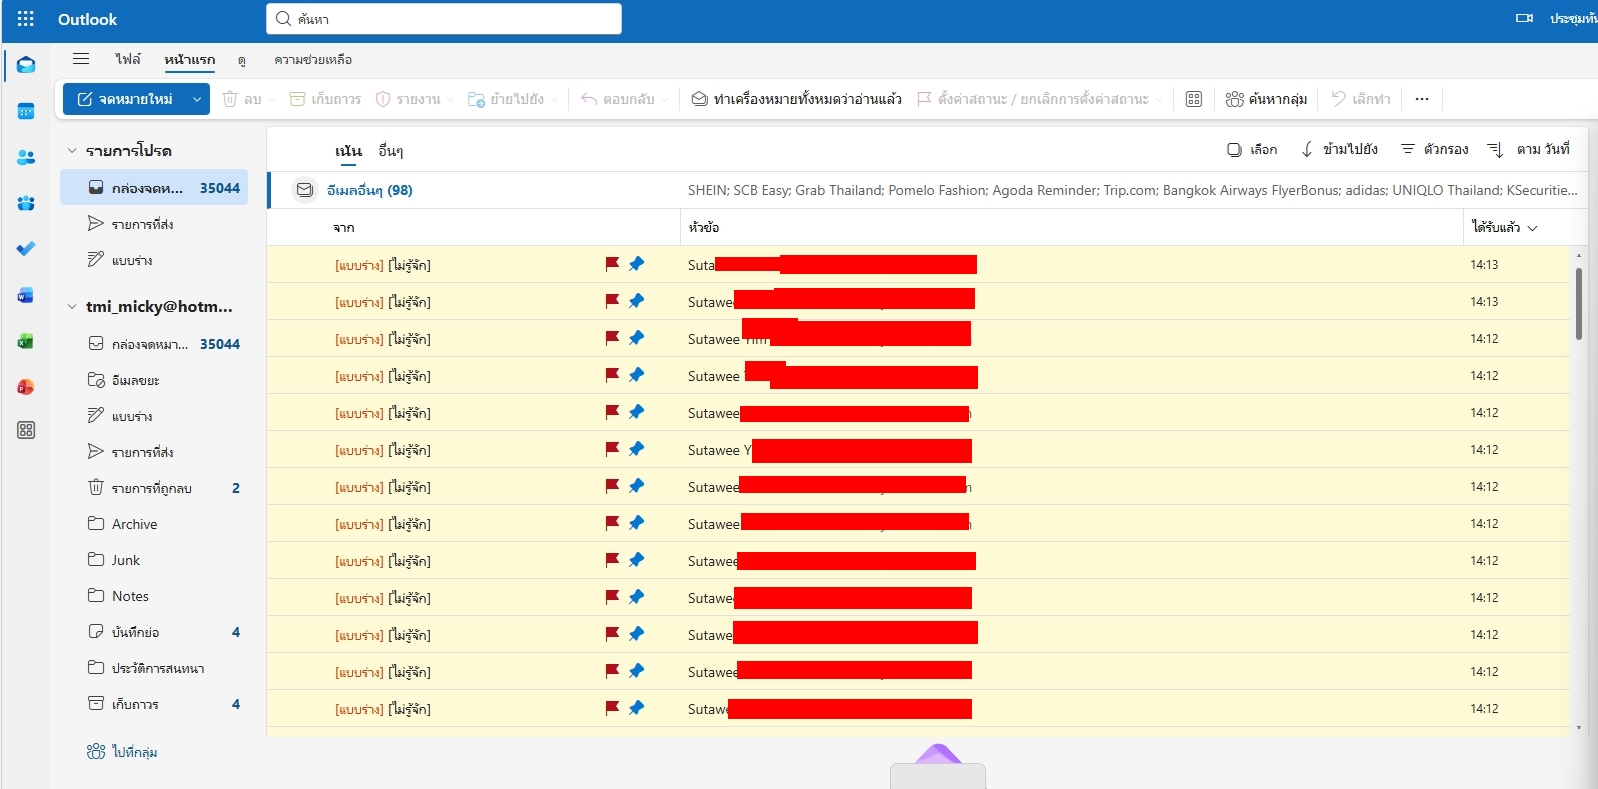Open the ไฟล์ menu tab
This screenshot has width=1598, height=789.
[128, 59]
